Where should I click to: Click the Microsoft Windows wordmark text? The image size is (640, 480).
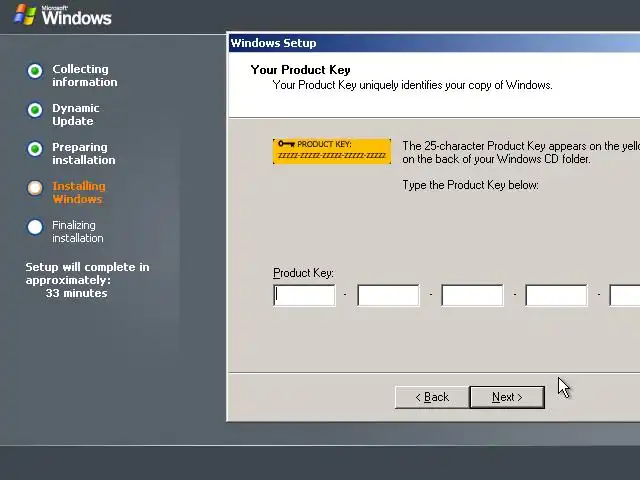[76, 16]
